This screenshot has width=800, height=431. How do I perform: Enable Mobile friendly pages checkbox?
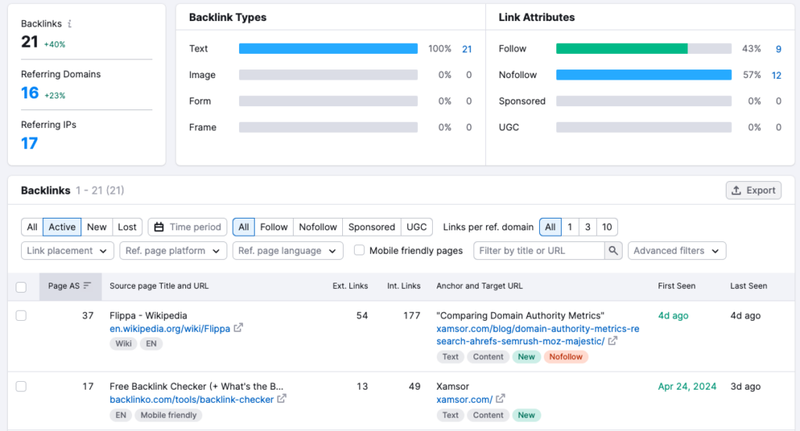coord(359,251)
